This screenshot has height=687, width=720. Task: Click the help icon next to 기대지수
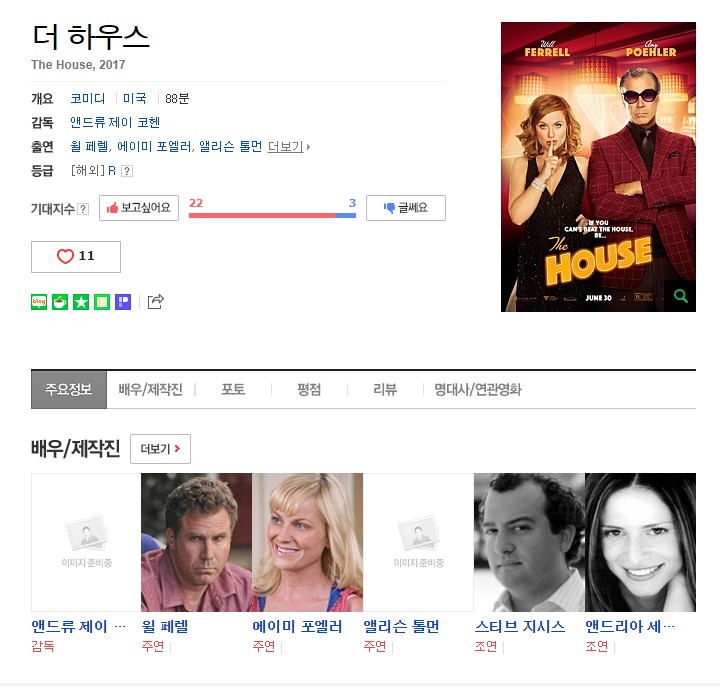click(83, 209)
